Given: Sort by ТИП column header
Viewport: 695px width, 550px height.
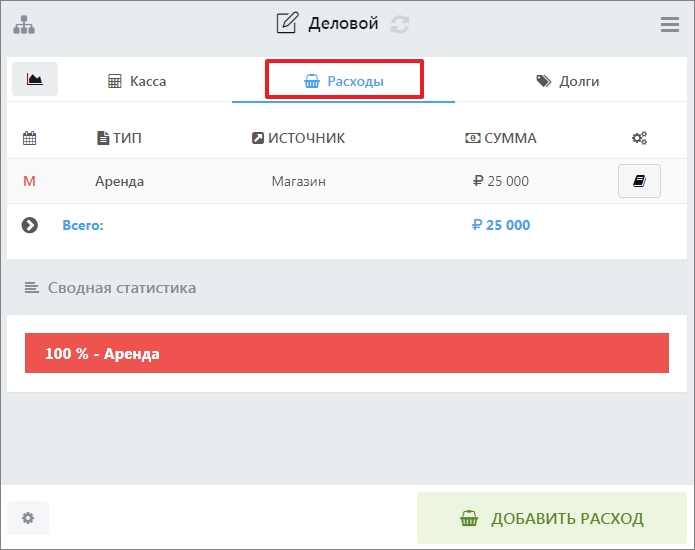Looking at the screenshot, I should tap(119, 138).
